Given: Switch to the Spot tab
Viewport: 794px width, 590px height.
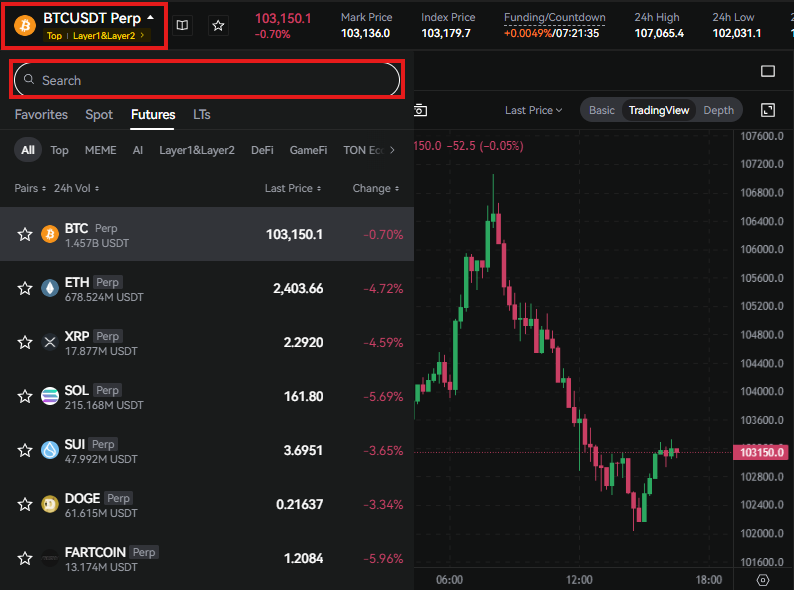Looking at the screenshot, I should click(99, 114).
